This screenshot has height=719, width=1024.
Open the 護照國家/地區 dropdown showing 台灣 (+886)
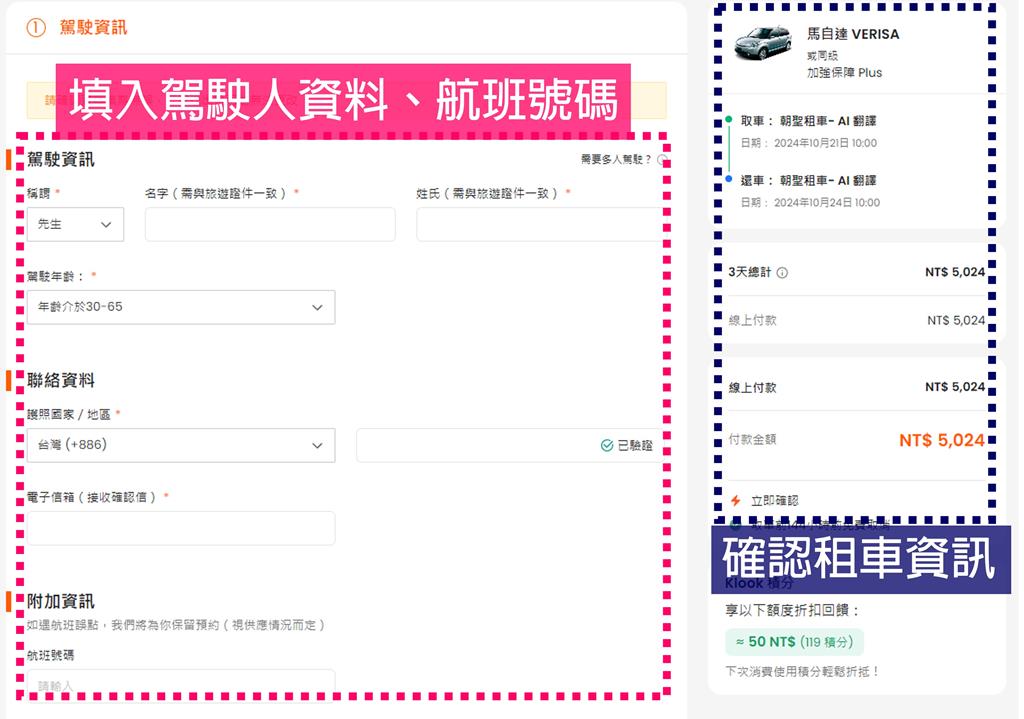[x=181, y=445]
